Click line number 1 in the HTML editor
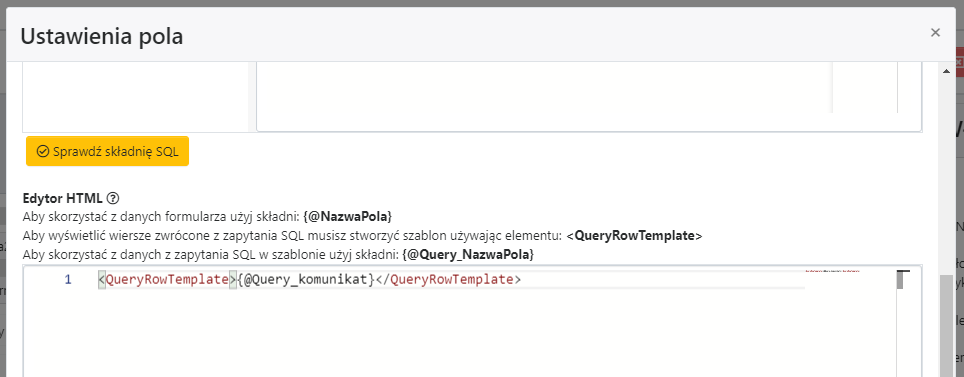The height and width of the screenshot is (377, 964). click(x=68, y=280)
